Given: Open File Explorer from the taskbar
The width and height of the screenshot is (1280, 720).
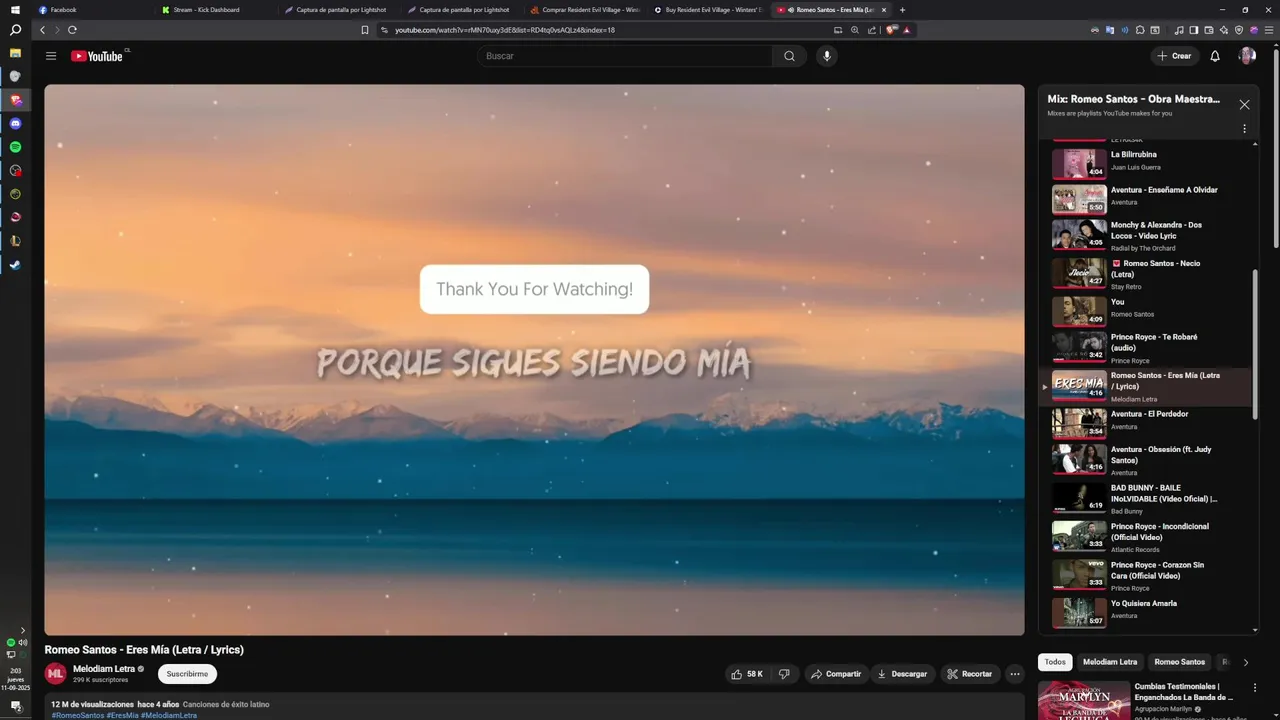Looking at the screenshot, I should tap(15, 52).
